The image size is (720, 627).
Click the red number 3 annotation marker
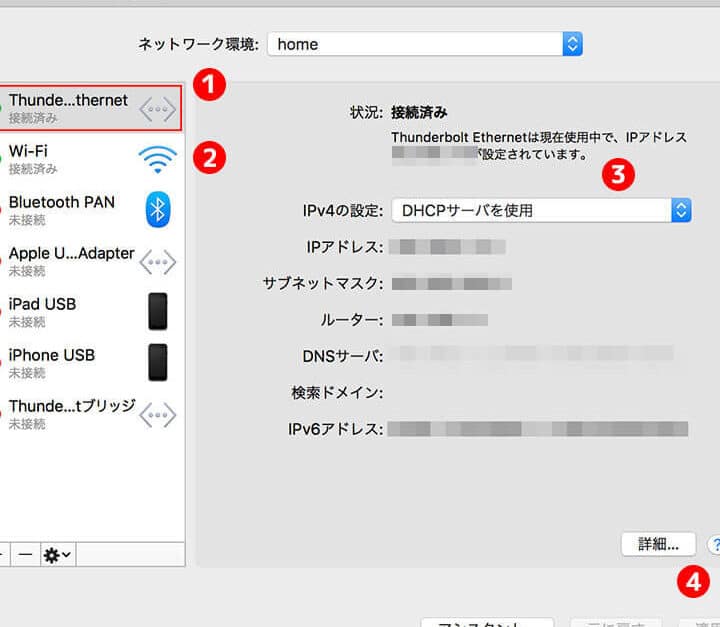click(621, 173)
